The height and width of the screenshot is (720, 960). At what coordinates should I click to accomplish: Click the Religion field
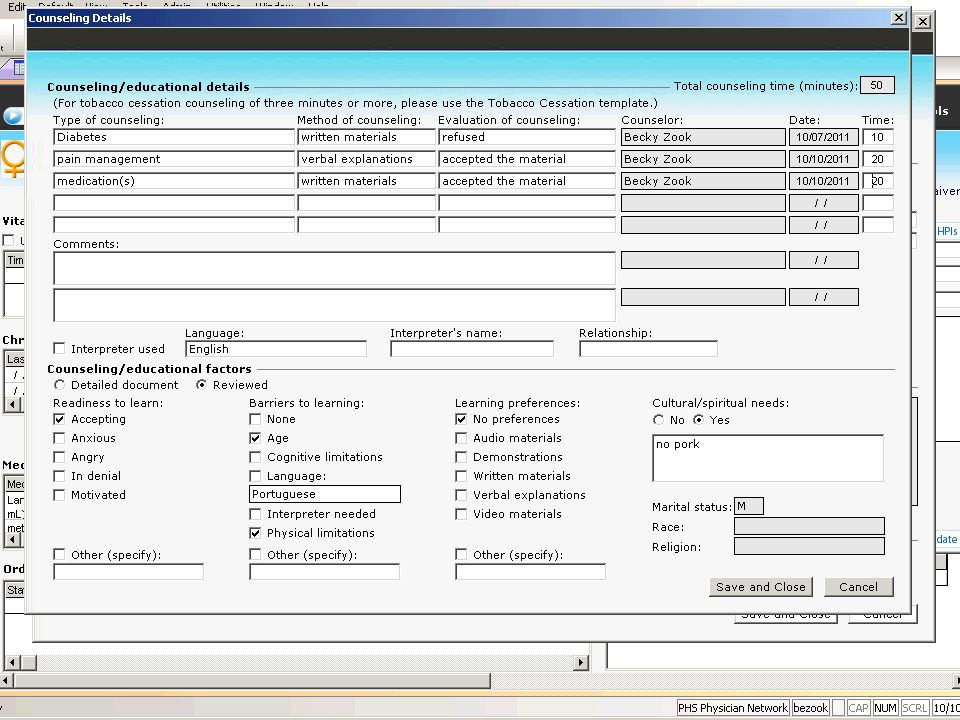(809, 546)
